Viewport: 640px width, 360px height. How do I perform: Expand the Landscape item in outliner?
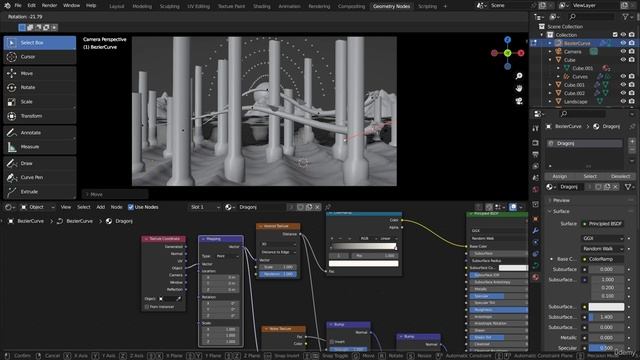tap(550, 102)
